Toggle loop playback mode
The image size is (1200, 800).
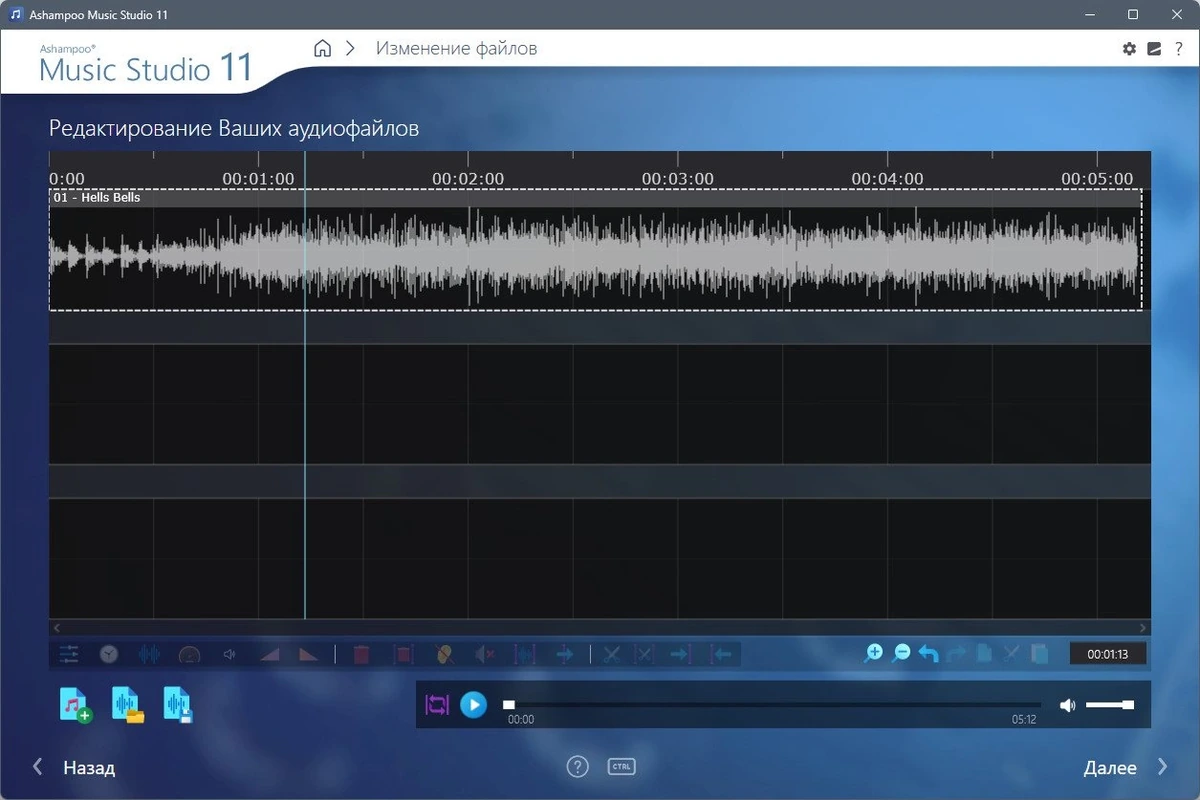point(437,705)
